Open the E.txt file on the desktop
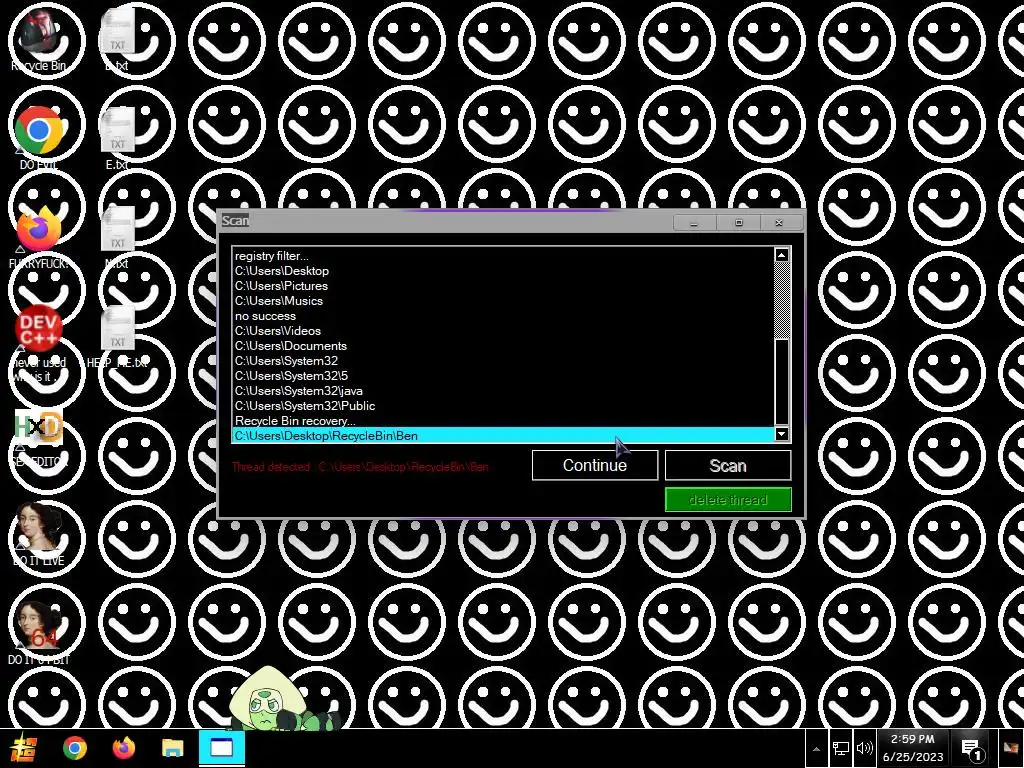This screenshot has width=1024, height=768. (x=118, y=138)
